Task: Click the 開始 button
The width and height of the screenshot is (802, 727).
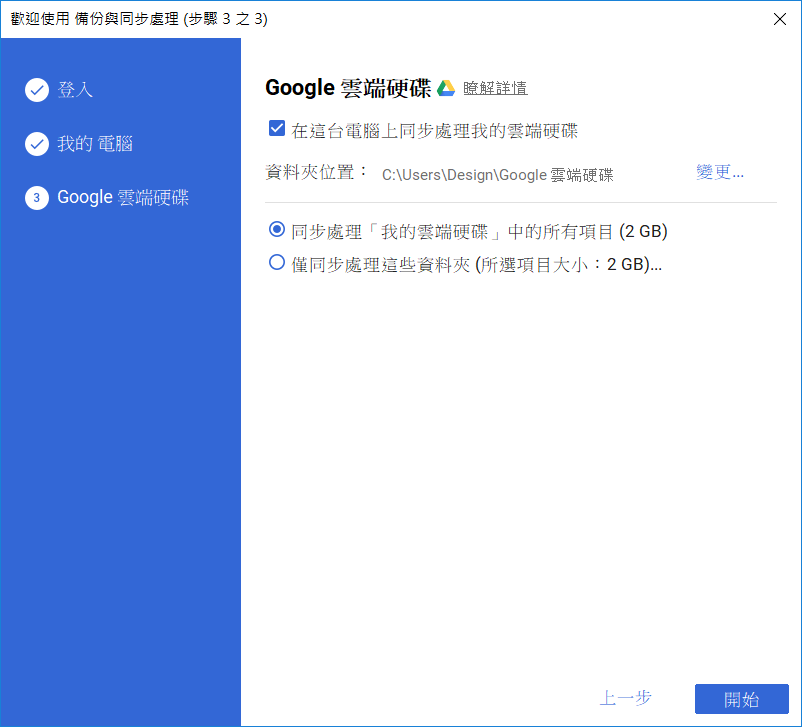Action: point(742,699)
